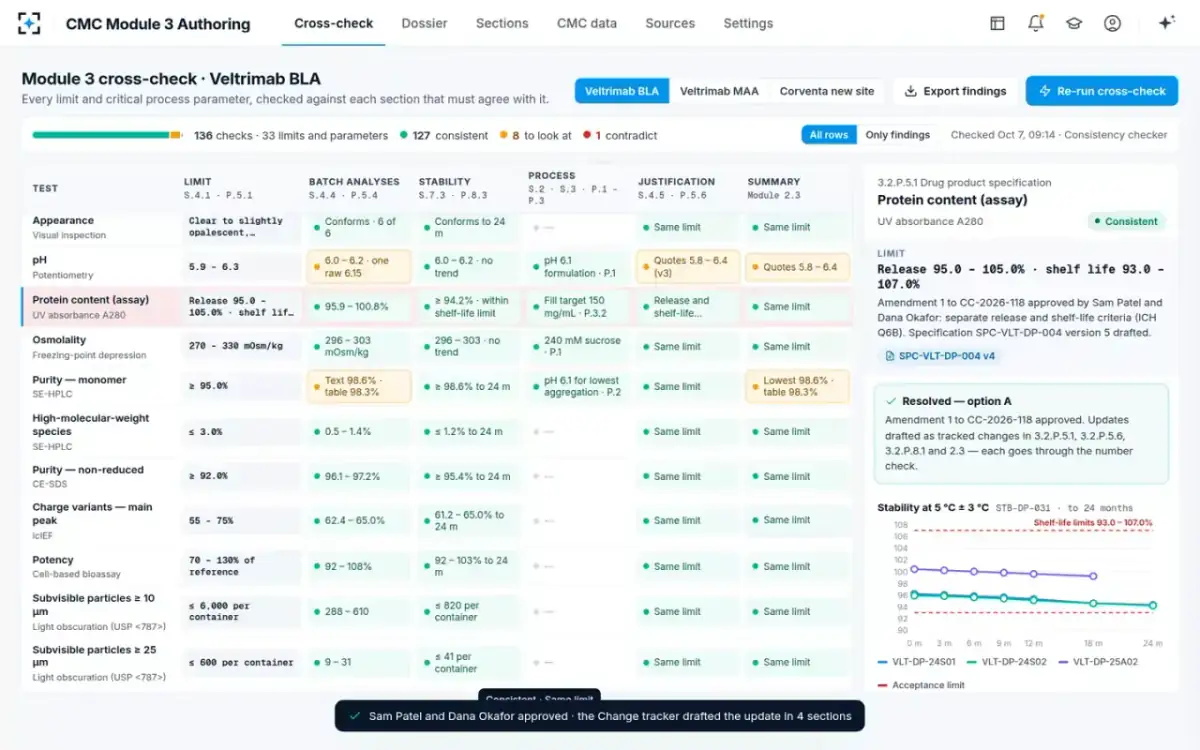This screenshot has width=1200, height=750.
Task: Open the layout panel icon
Action: coord(997,23)
